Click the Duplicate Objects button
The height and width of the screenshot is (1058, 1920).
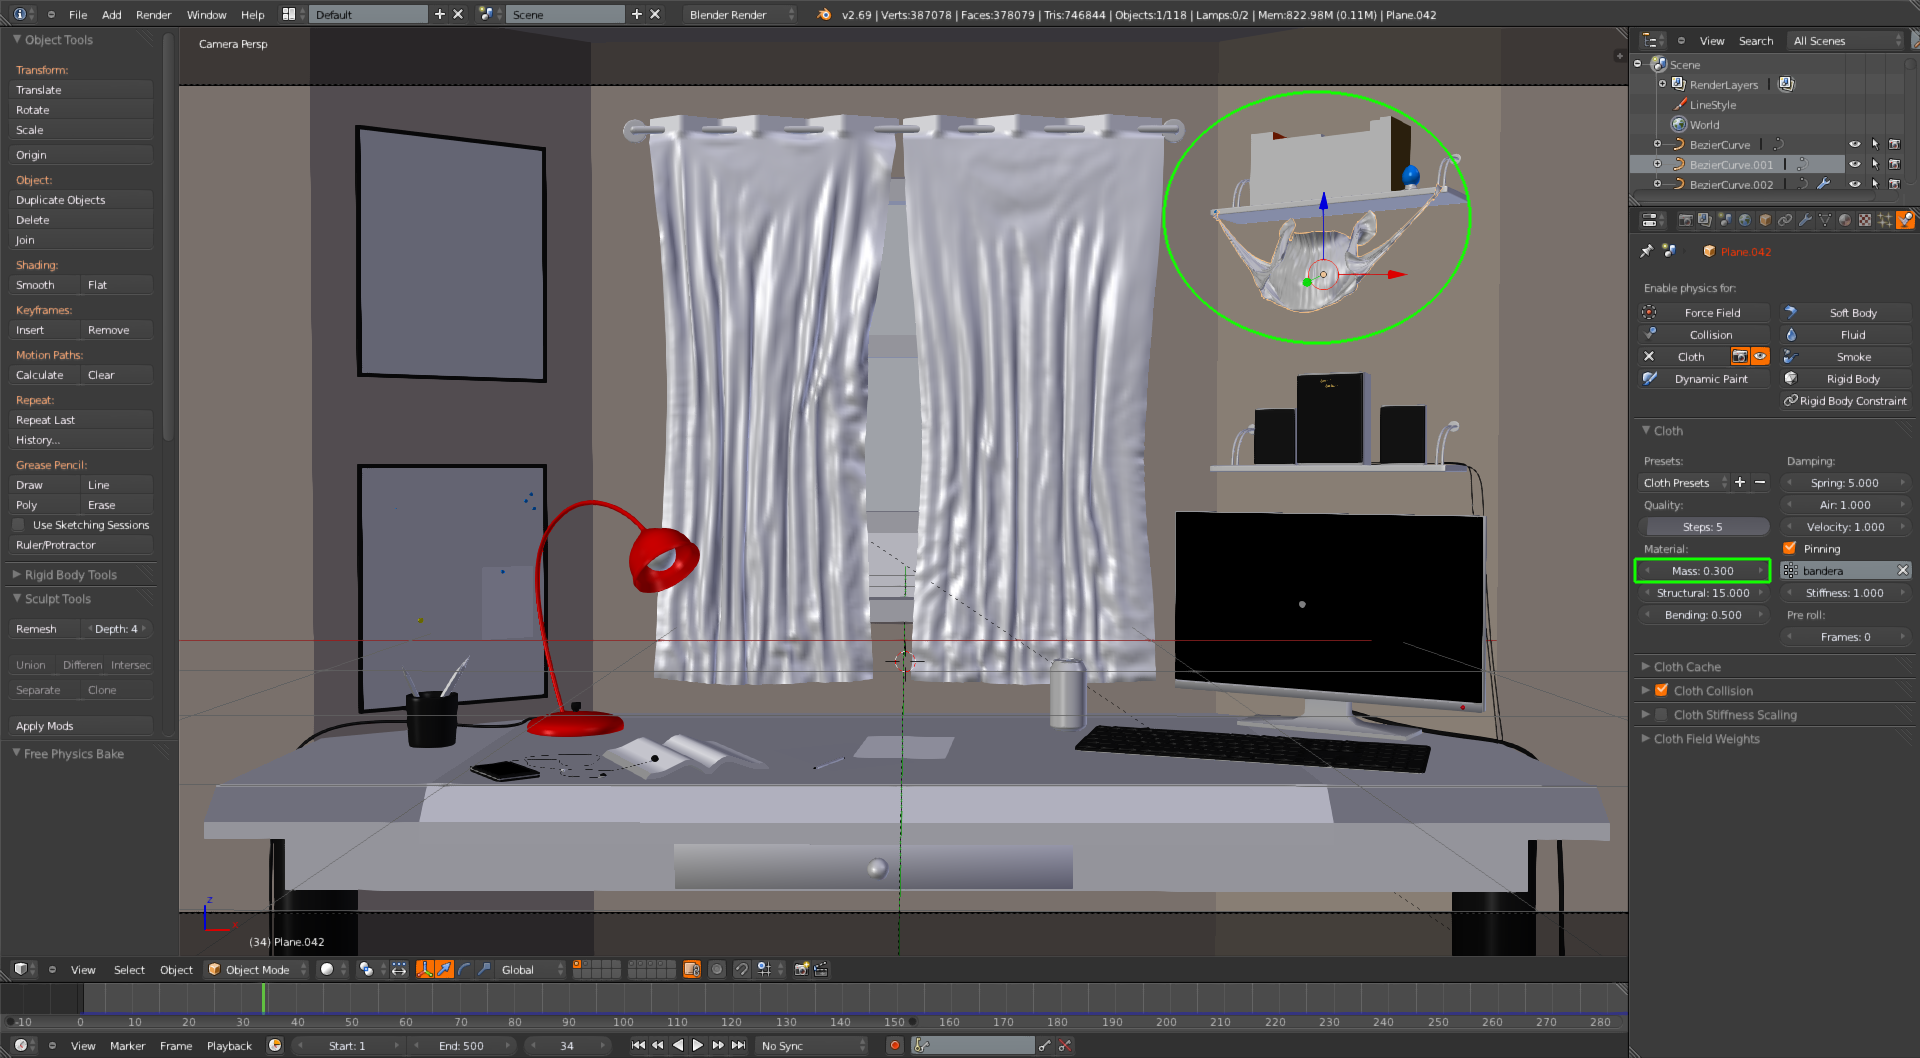(82, 200)
